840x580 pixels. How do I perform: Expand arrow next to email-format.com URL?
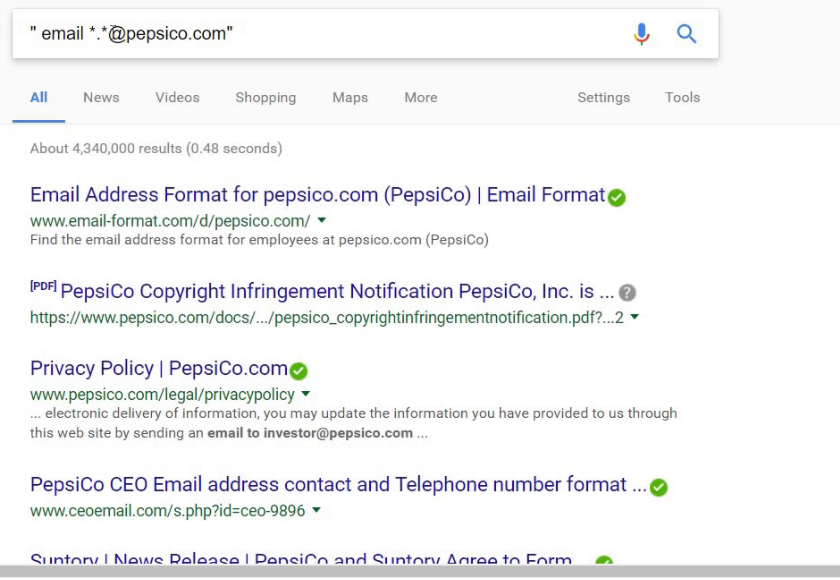point(322,221)
